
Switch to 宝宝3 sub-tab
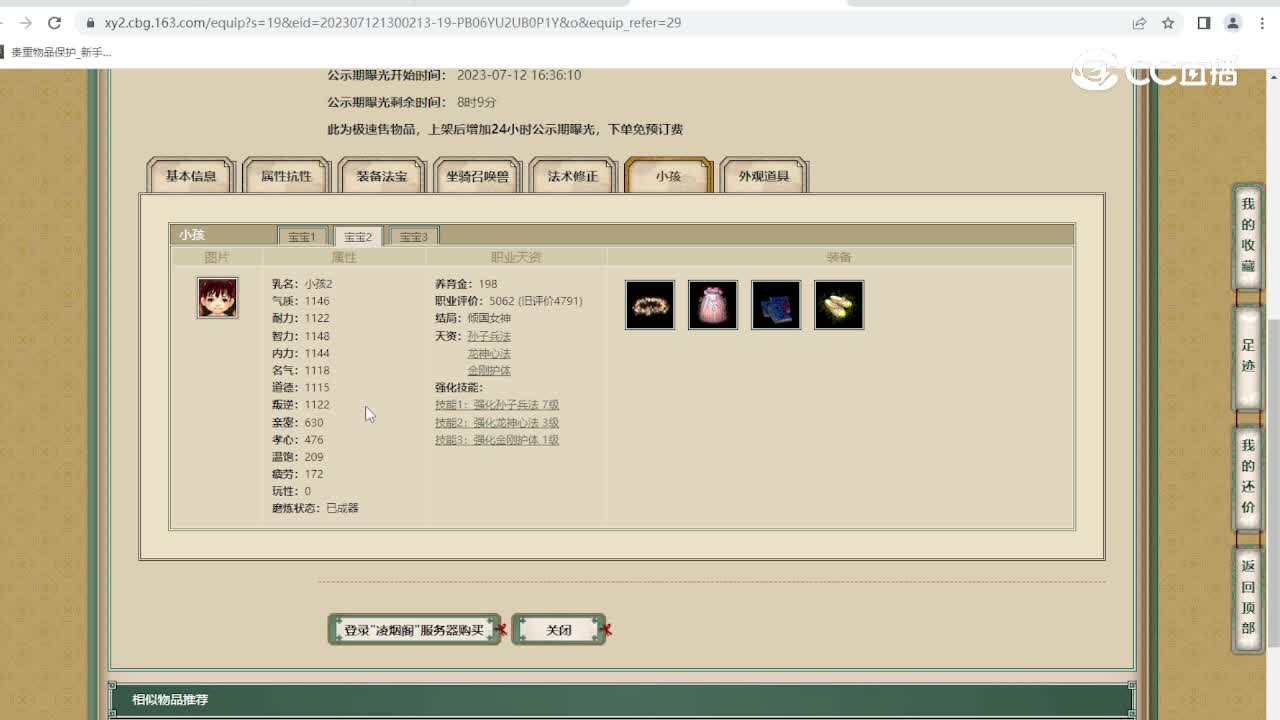click(x=414, y=236)
